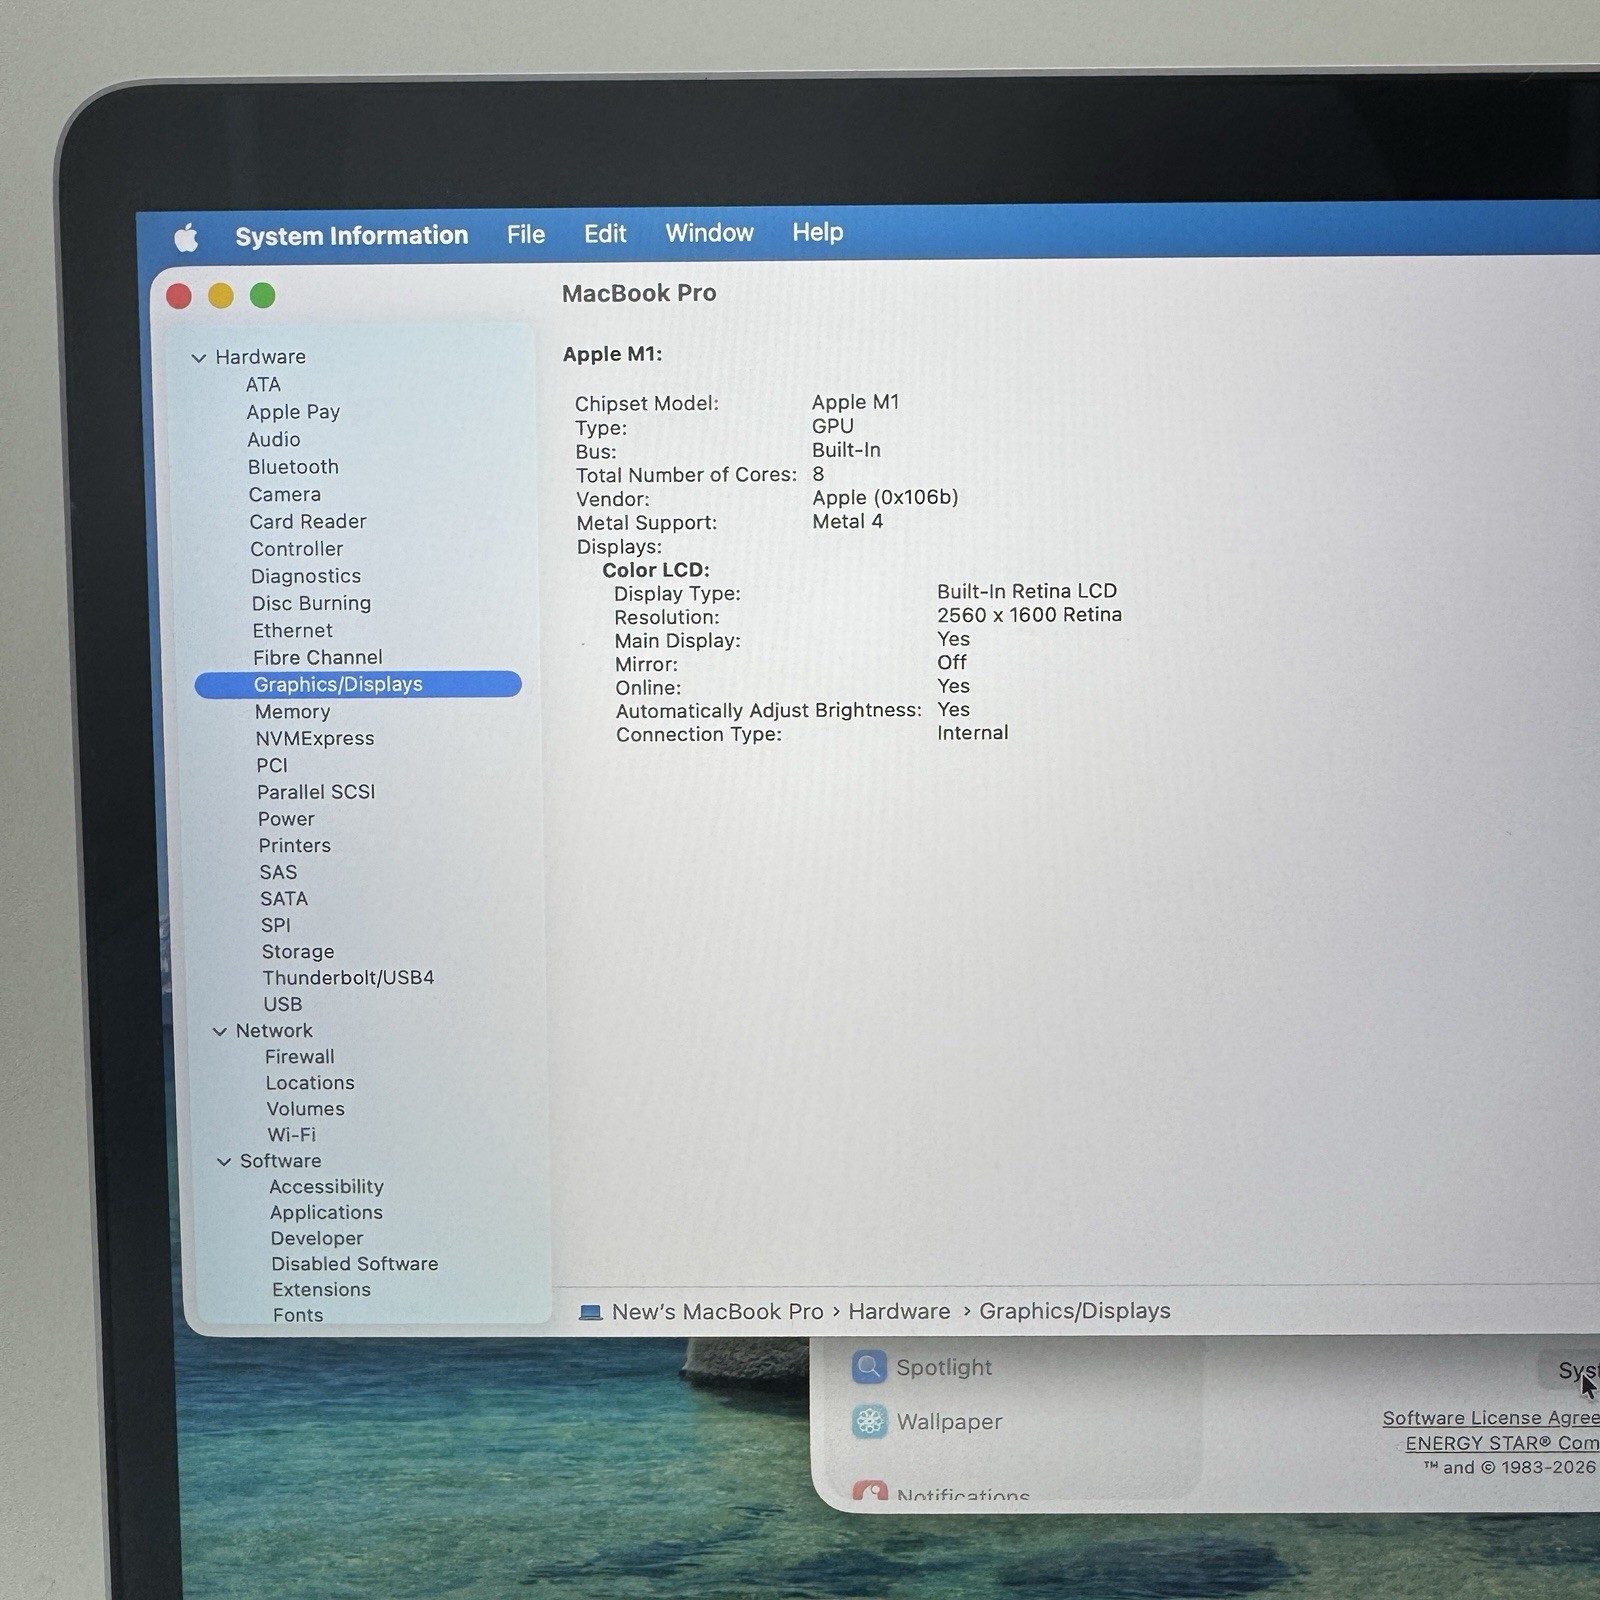The height and width of the screenshot is (1600, 1600).
Task: Select NVMExpress in the sidebar
Action: pyautogui.click(x=315, y=739)
